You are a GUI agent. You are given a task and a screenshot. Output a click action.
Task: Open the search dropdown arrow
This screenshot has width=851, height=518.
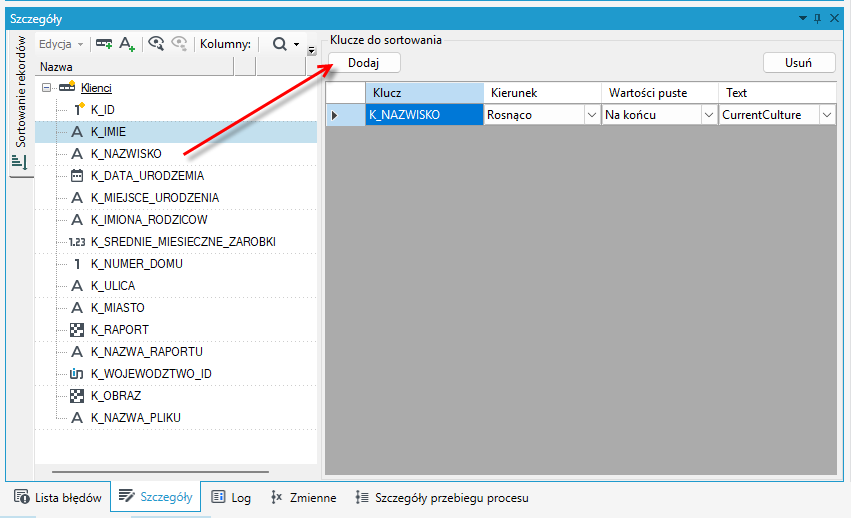[x=296, y=45]
